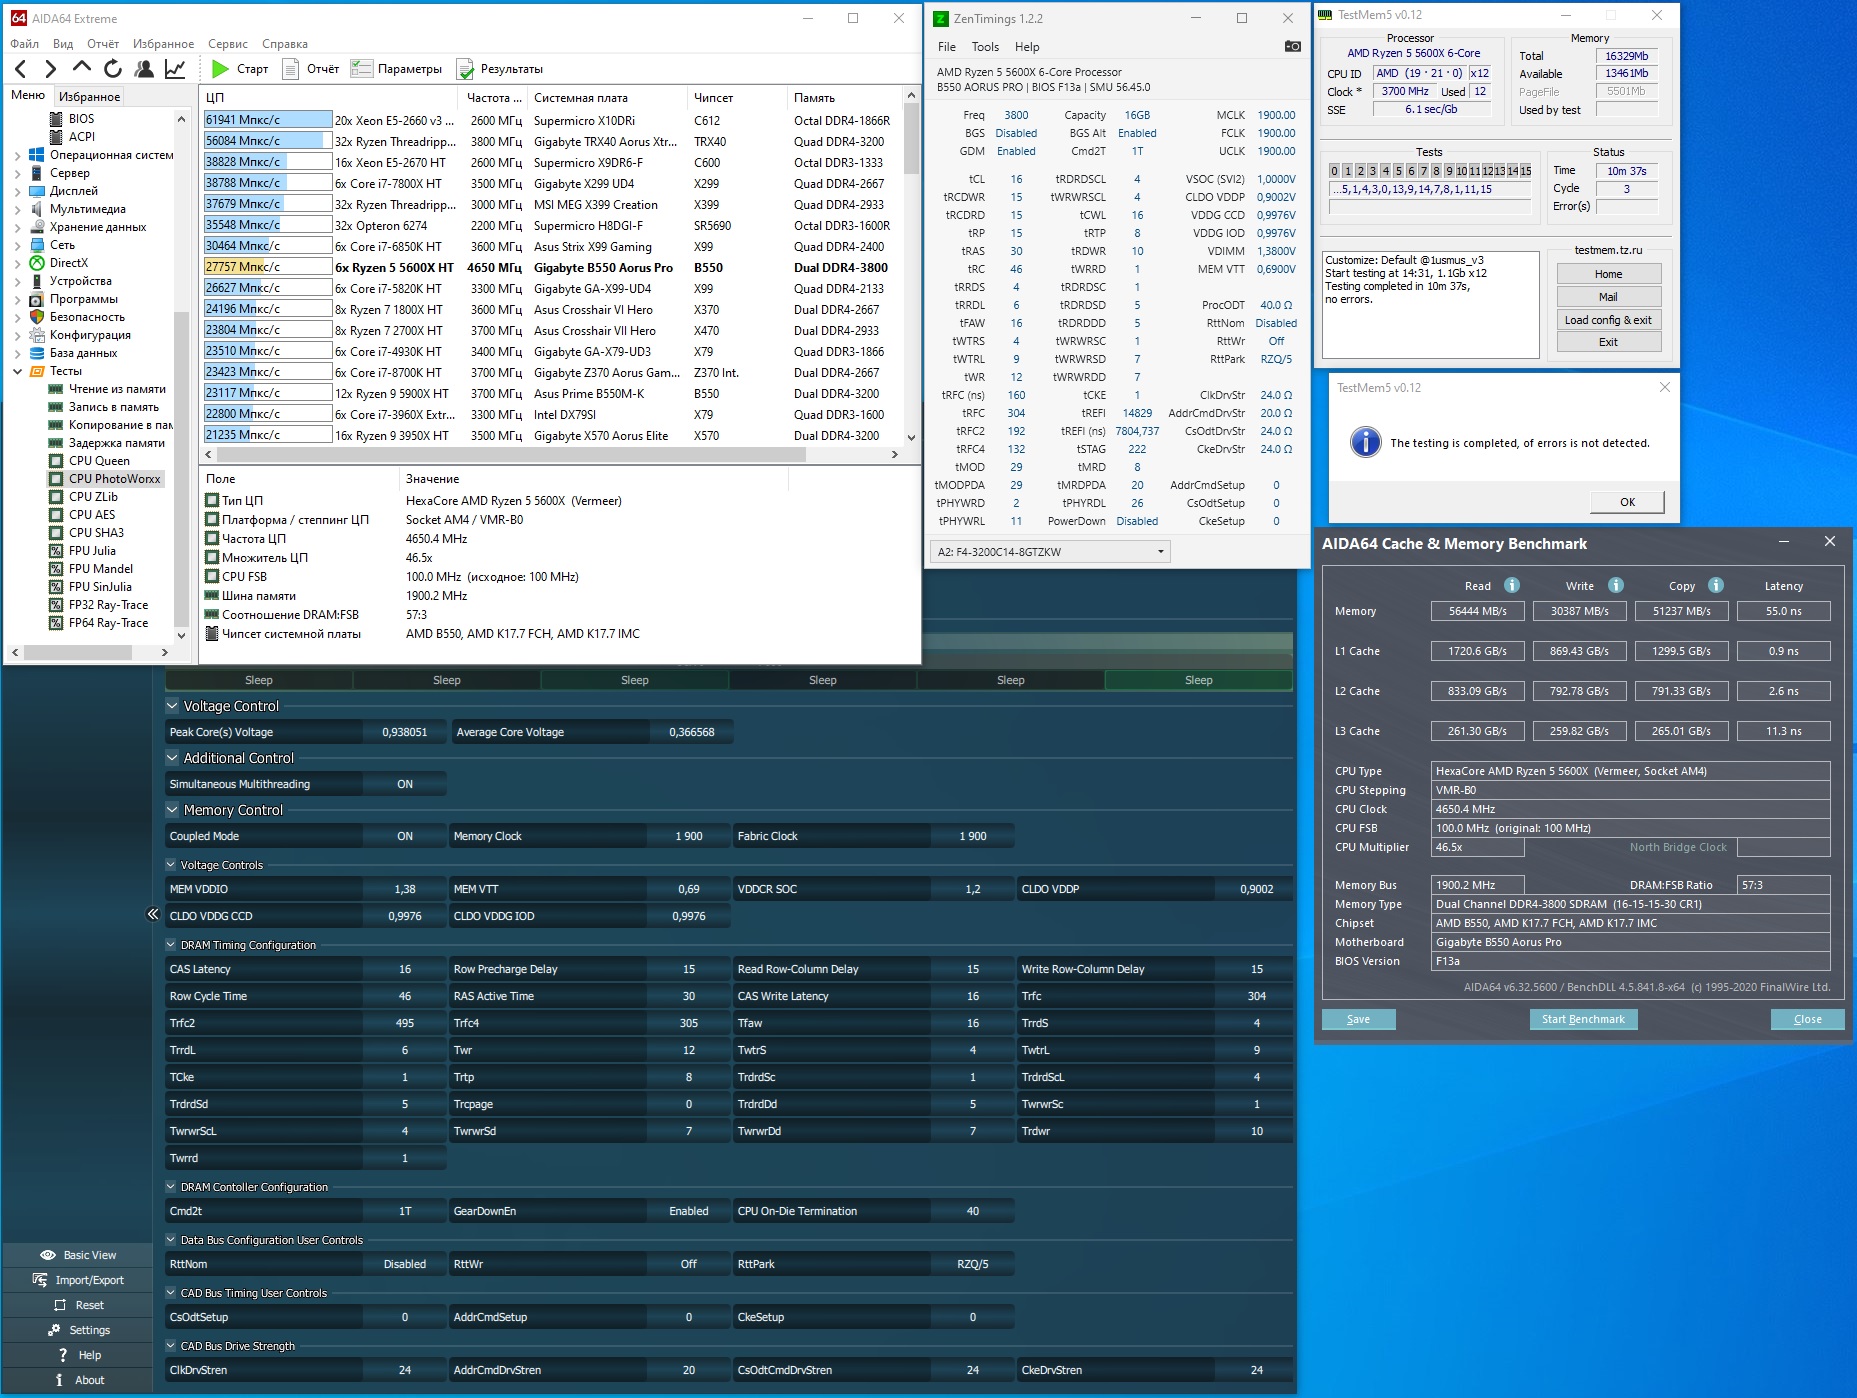
Task: Collapse the Ryzen Master sidebar with double chevron
Action: click(153, 913)
